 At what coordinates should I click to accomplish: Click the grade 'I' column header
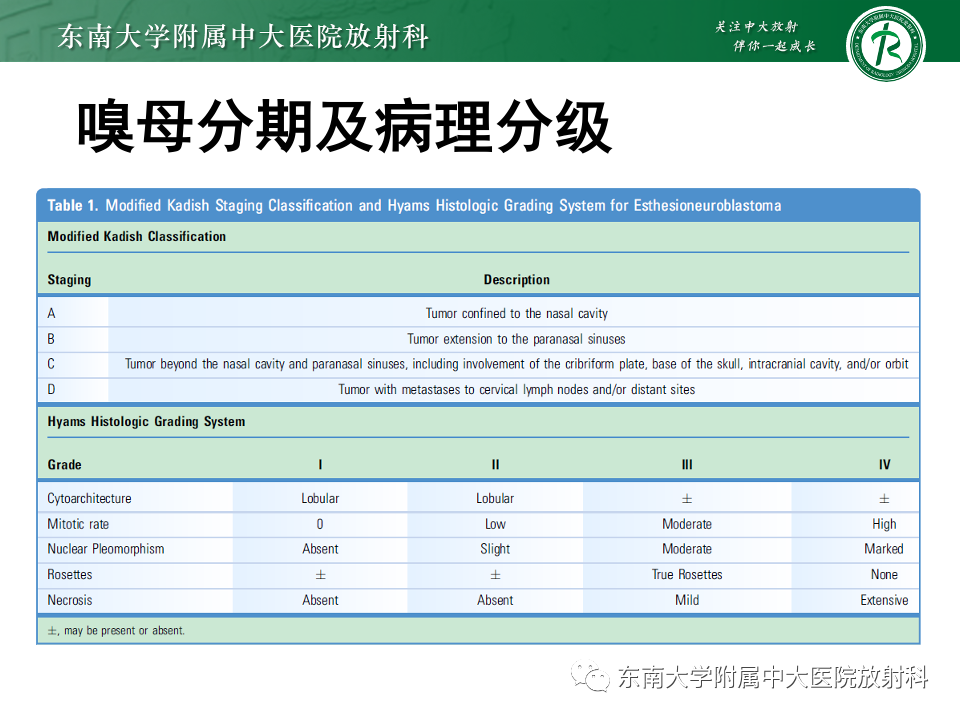320,465
